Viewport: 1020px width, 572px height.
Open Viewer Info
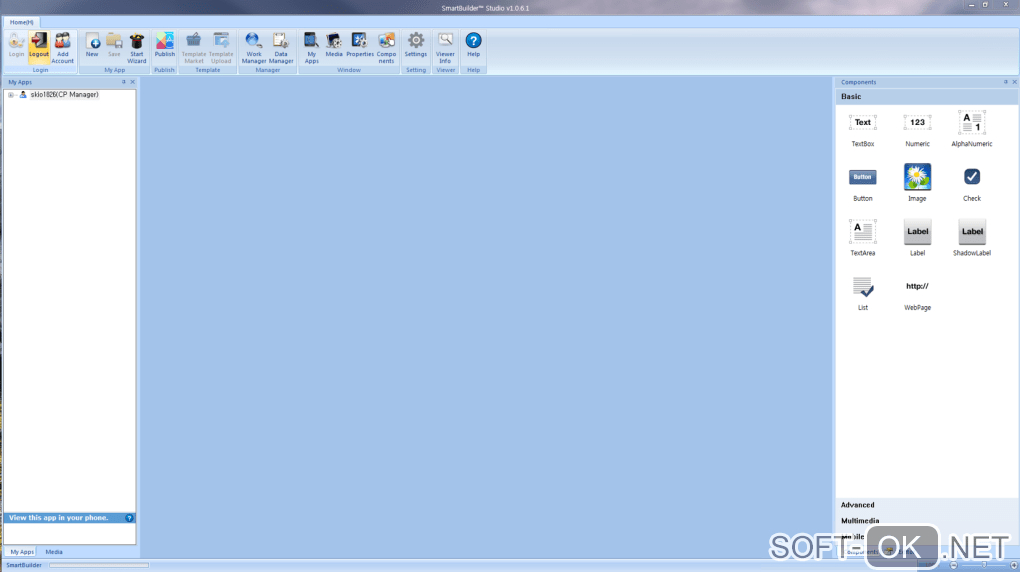(x=445, y=48)
